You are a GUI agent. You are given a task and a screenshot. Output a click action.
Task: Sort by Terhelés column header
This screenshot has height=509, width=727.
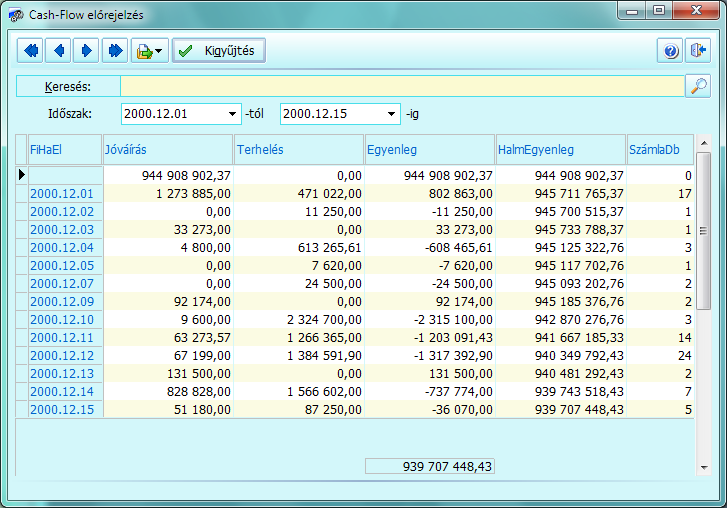[x=299, y=149]
